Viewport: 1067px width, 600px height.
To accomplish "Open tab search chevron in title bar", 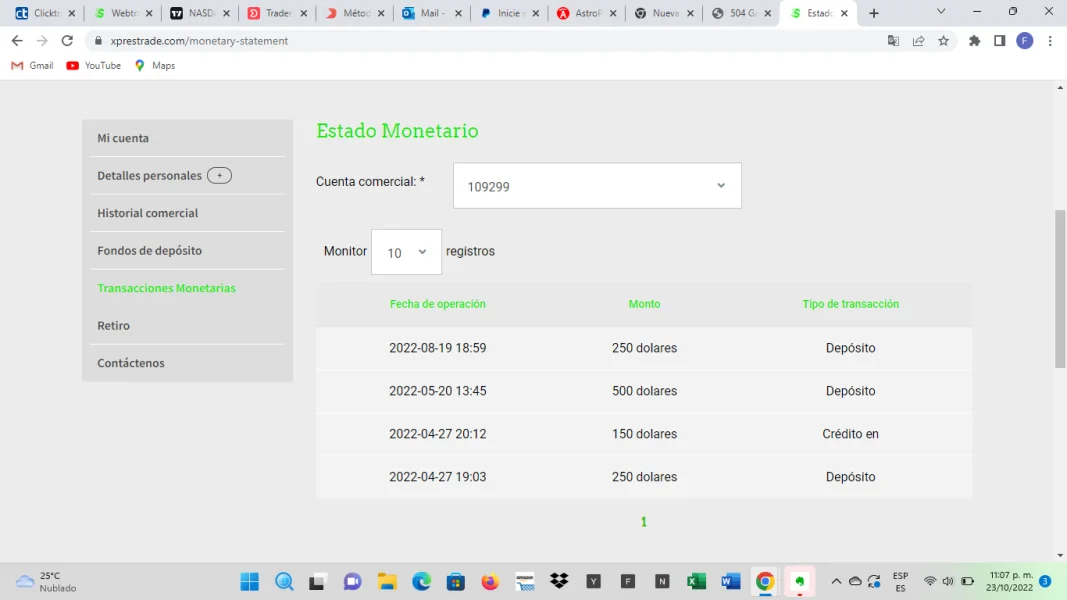I will (941, 12).
